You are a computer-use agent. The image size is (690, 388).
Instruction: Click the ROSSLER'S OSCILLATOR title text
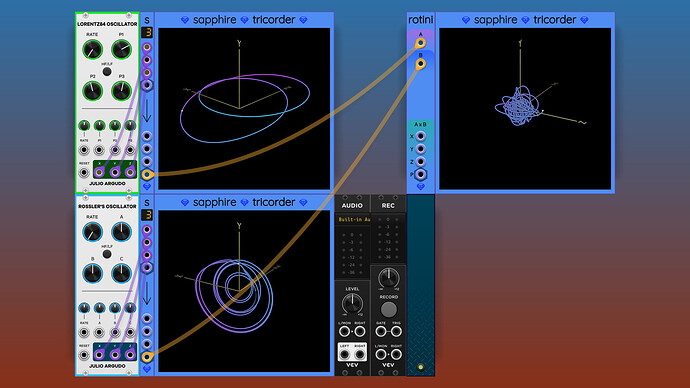click(107, 206)
